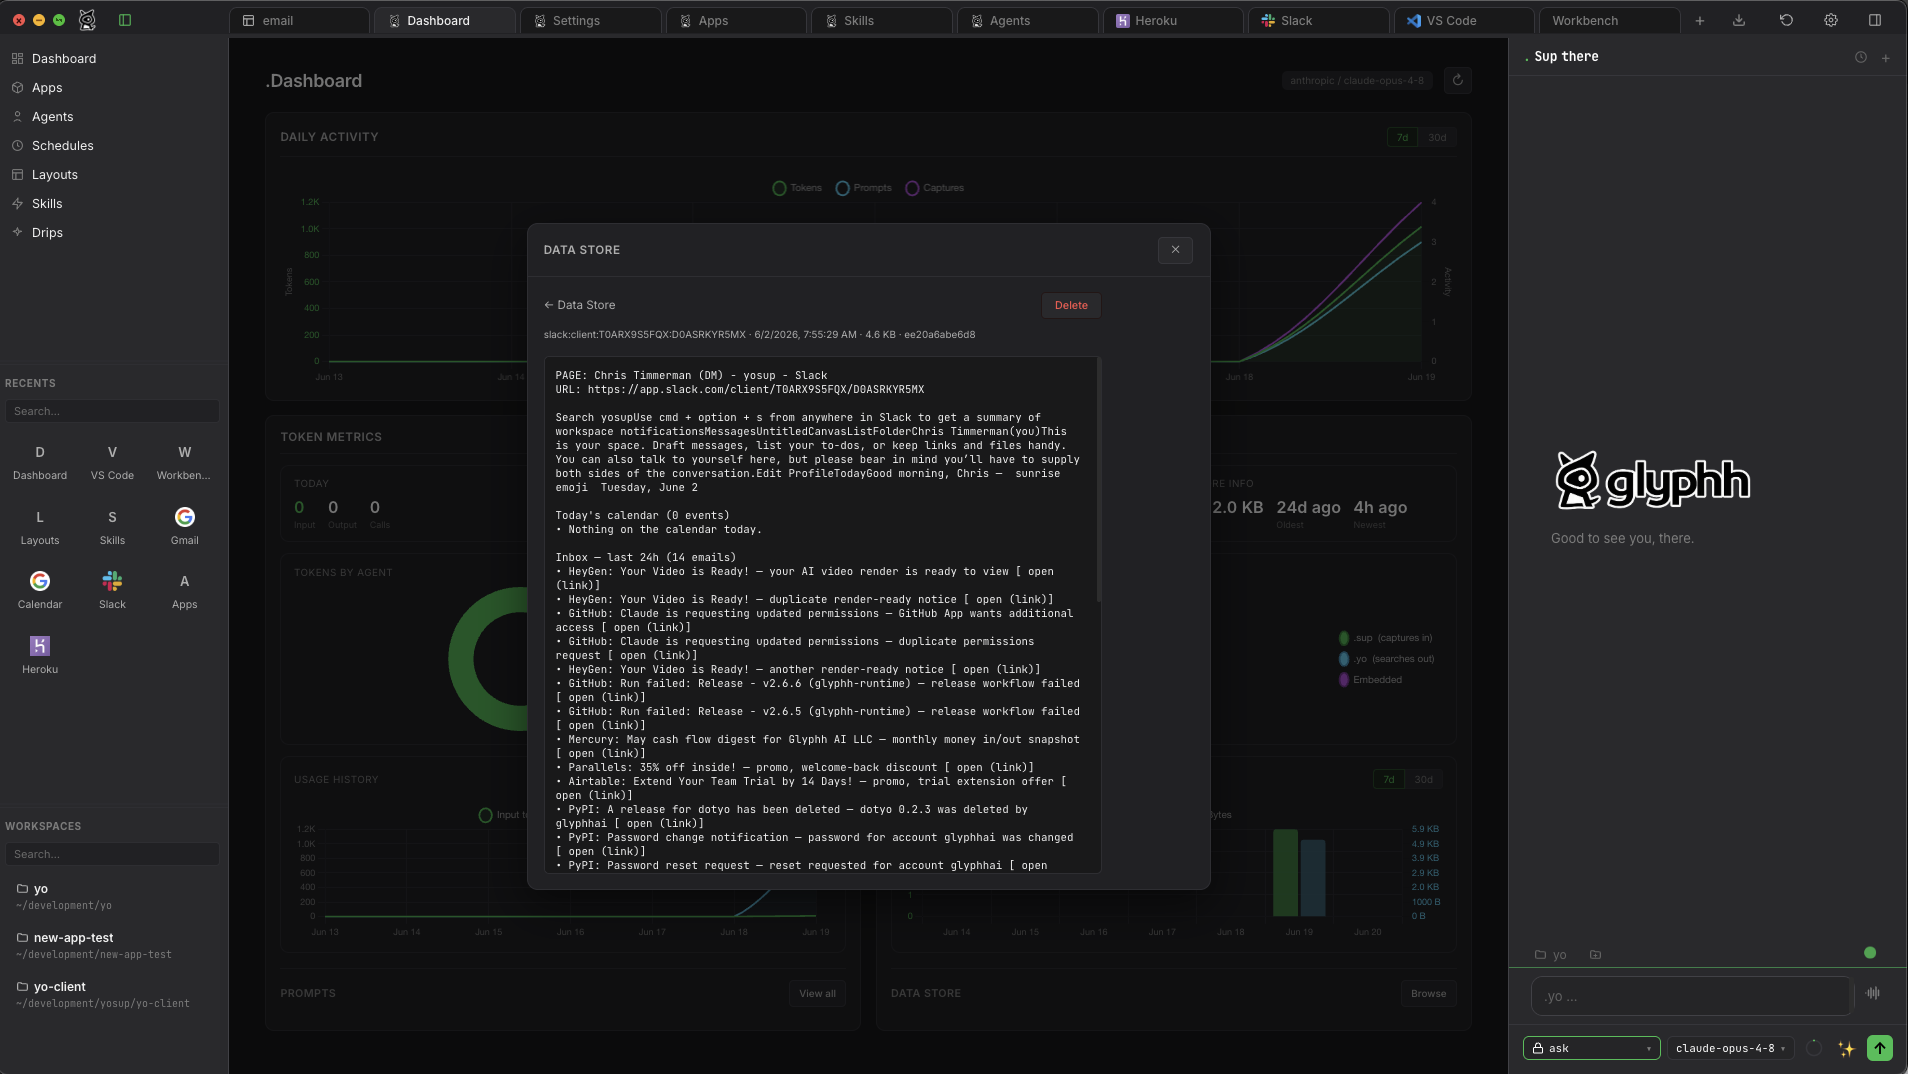The image size is (1908, 1074).
Task: Refresh the dashboard with the reload button
Action: tap(1458, 80)
